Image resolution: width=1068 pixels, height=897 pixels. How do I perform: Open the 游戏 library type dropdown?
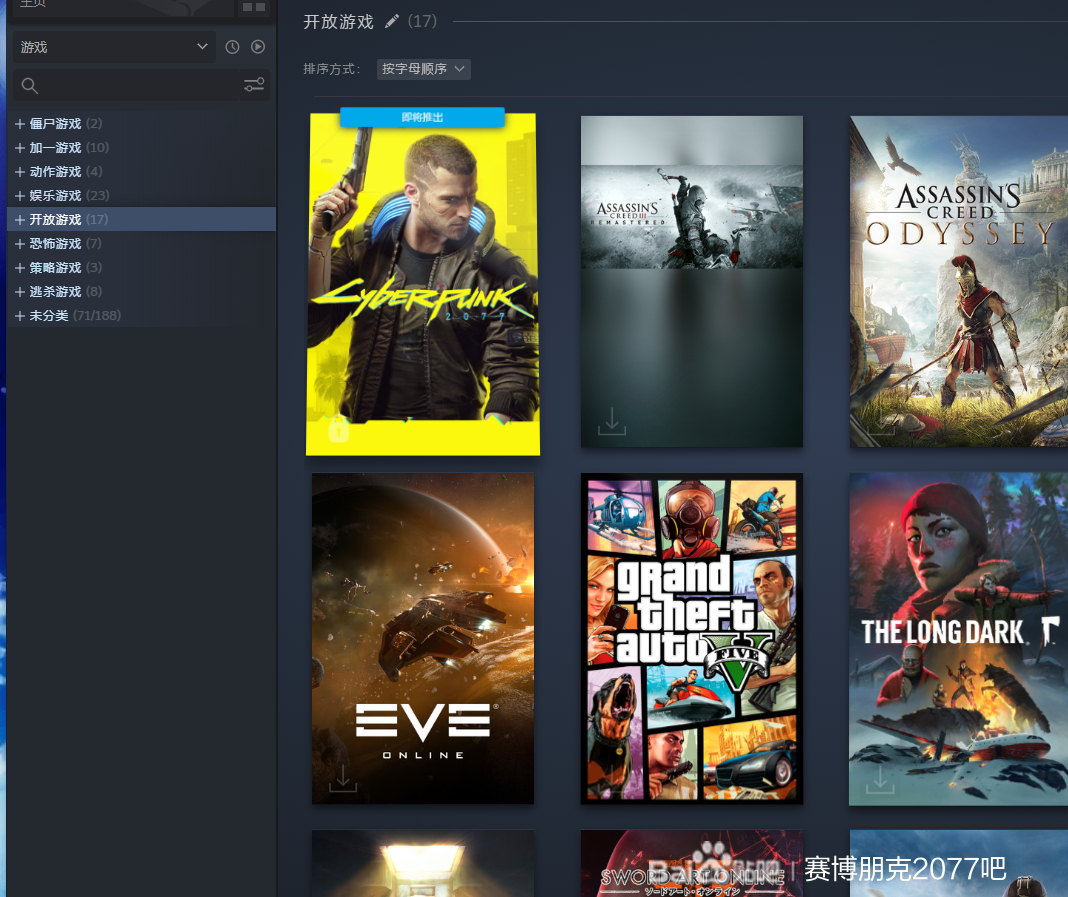114,47
